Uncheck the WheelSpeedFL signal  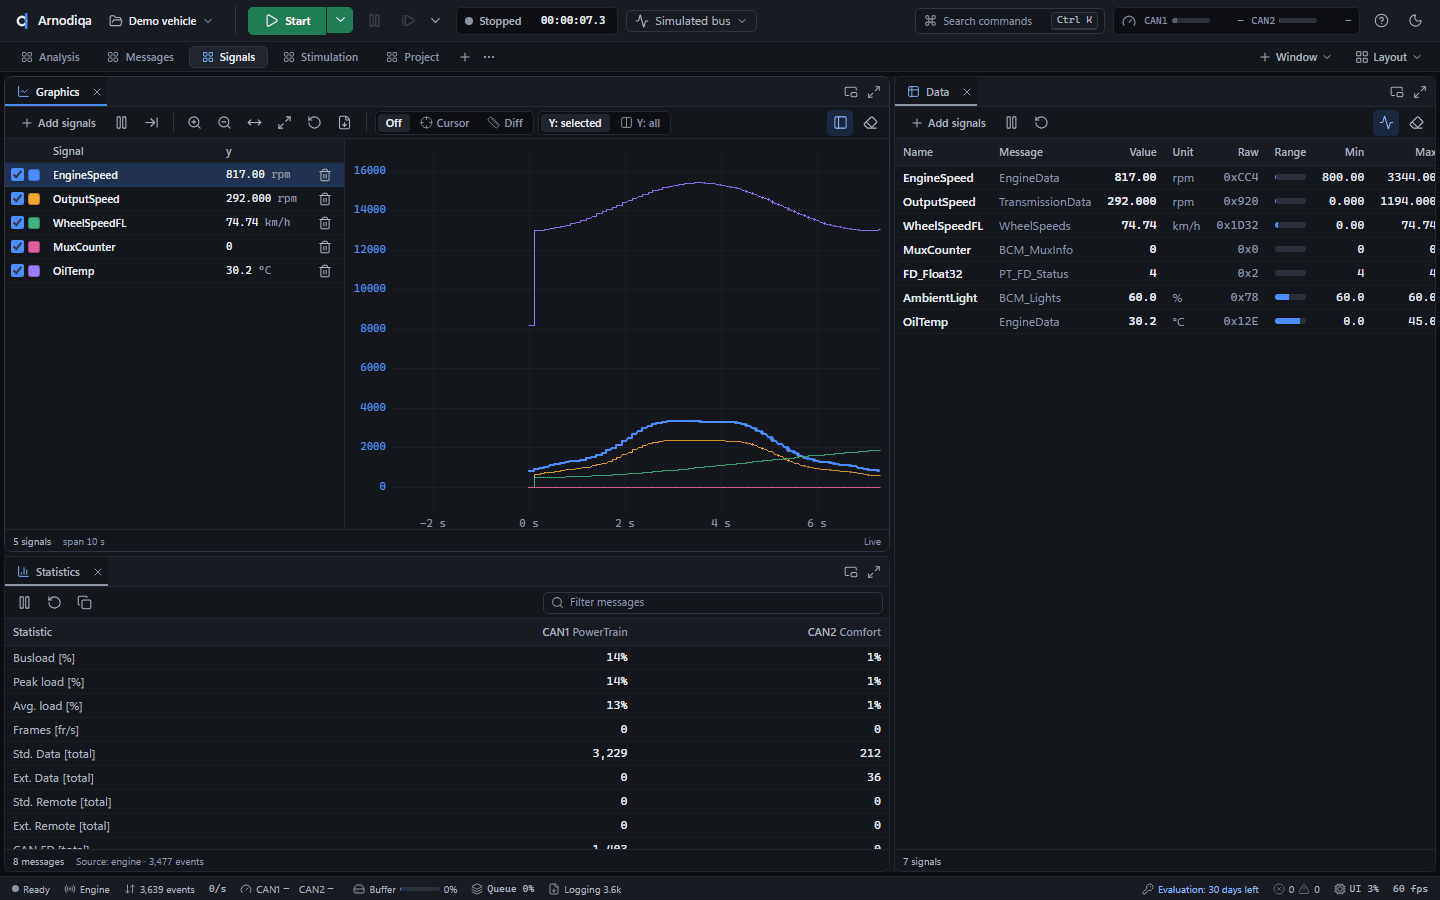tap(17, 223)
